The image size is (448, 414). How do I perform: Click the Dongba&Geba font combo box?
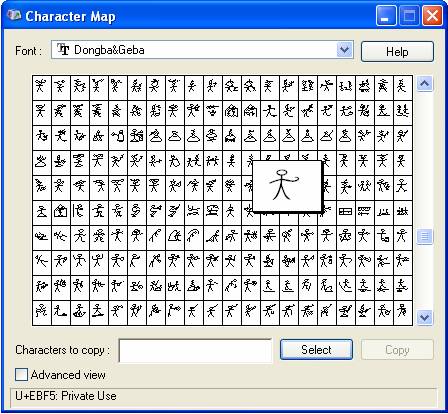click(x=202, y=50)
